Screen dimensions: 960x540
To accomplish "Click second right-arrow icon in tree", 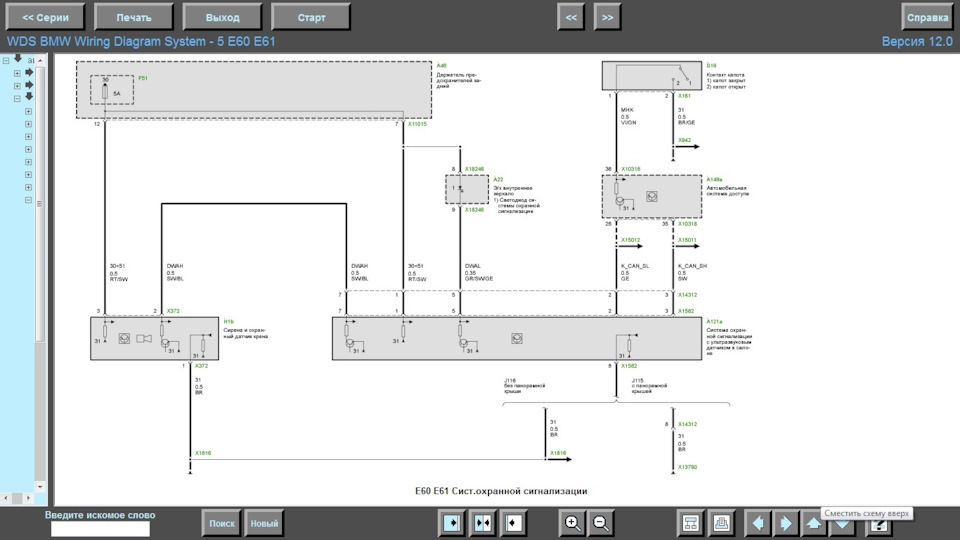I will 29,84.
